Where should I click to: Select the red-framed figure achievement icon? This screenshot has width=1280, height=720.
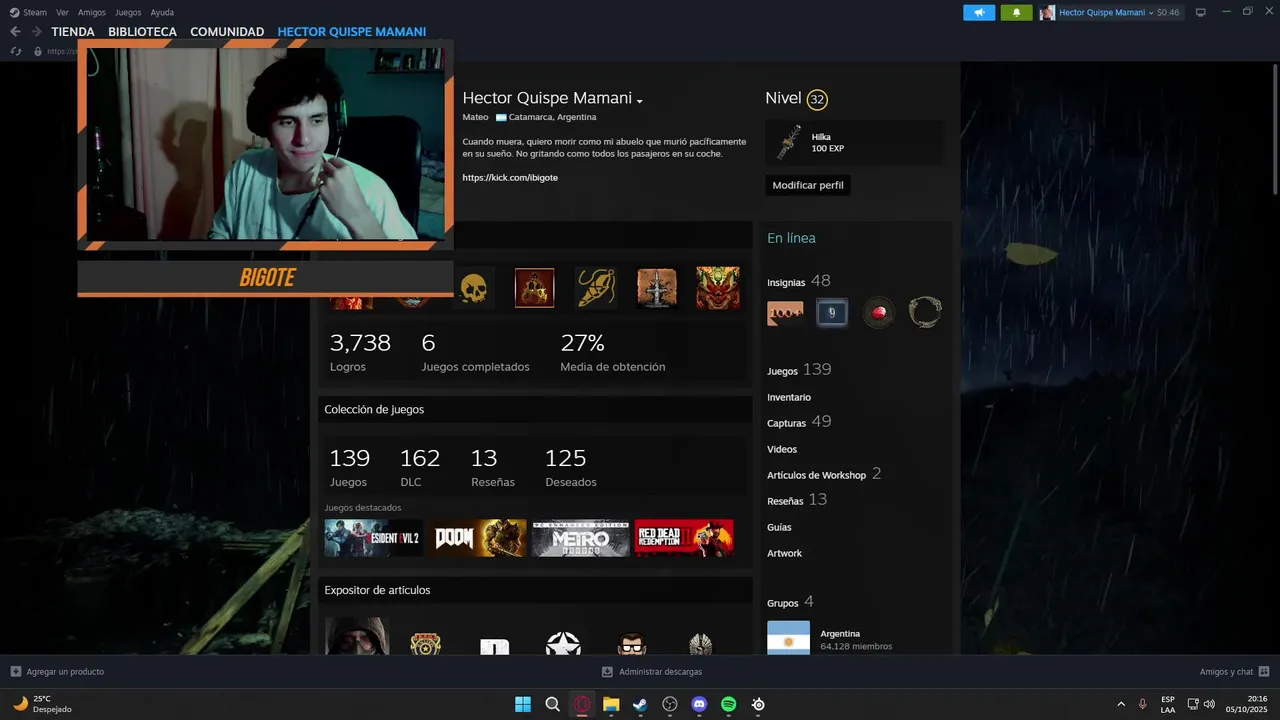(534, 288)
